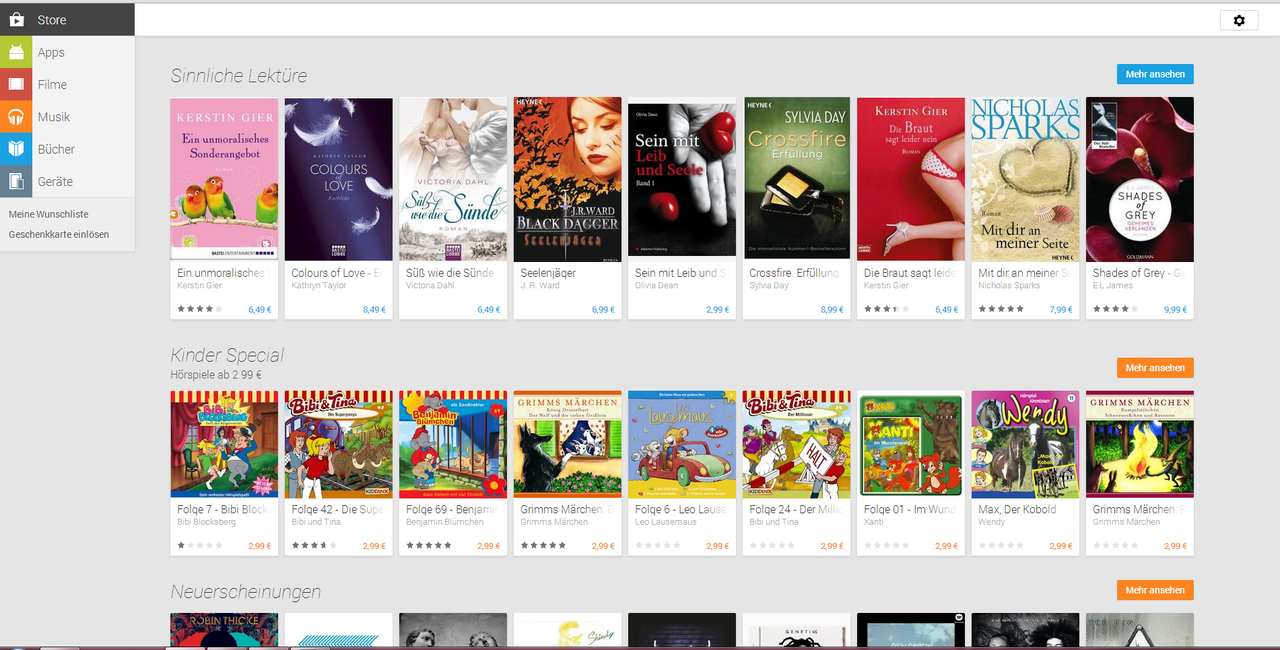Open settings with the gear icon
This screenshot has height=650, width=1280.
(1239, 20)
